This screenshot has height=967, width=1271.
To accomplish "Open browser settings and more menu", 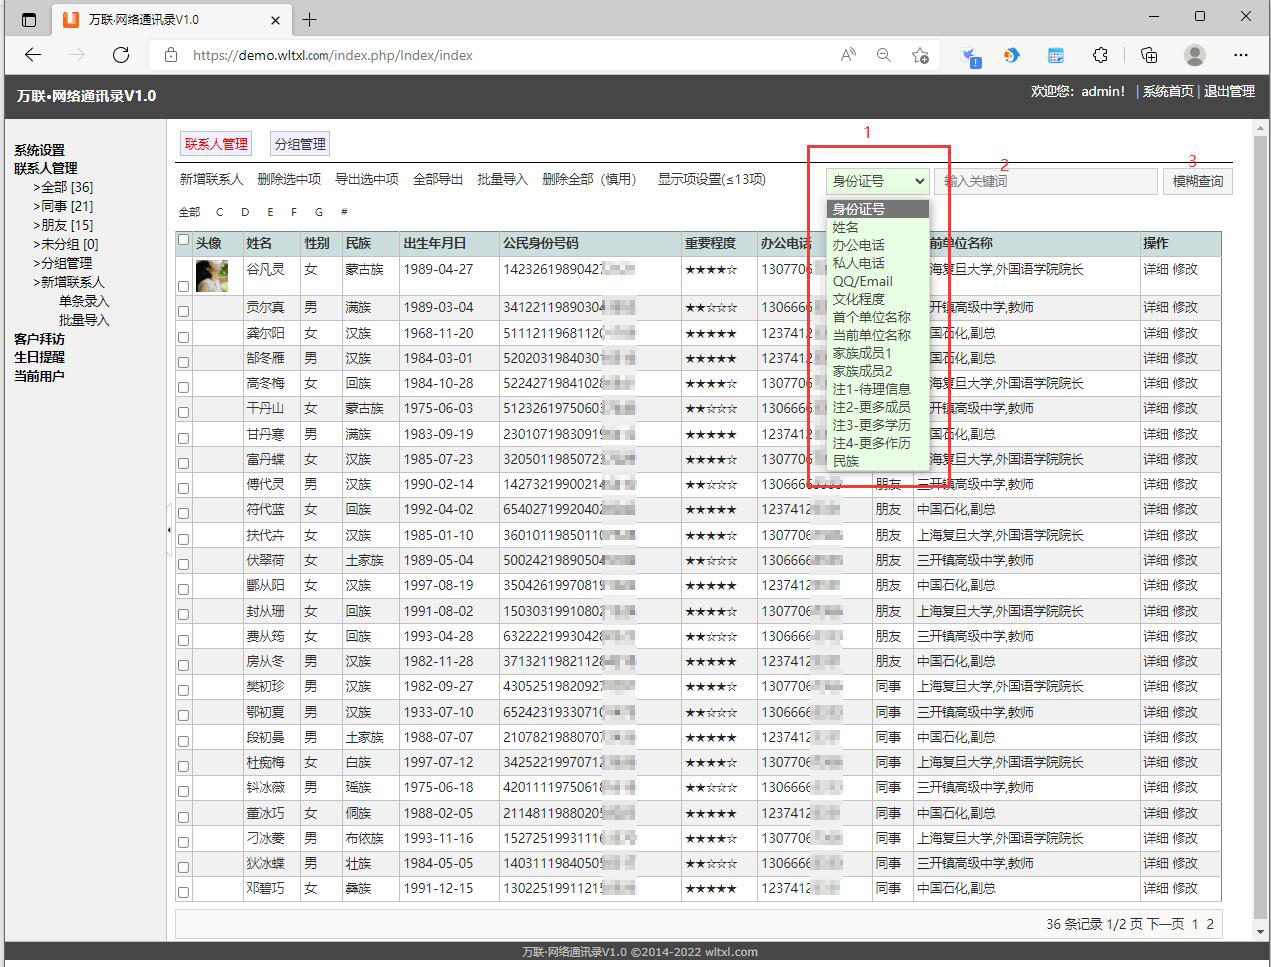I will [x=1241, y=55].
